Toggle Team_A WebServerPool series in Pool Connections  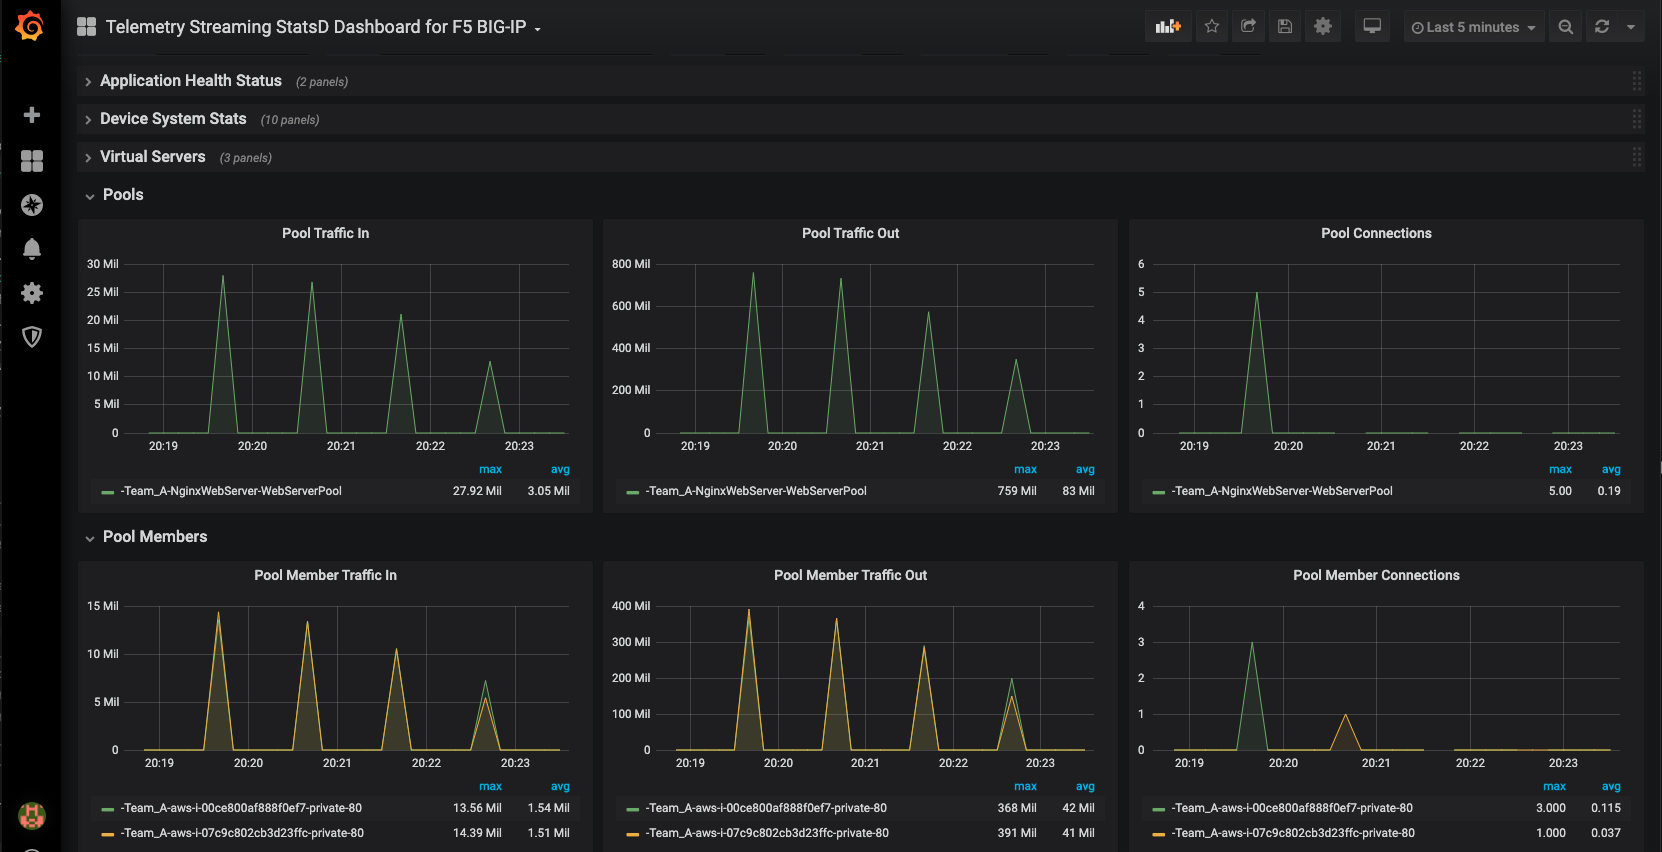pyautogui.click(x=1282, y=491)
